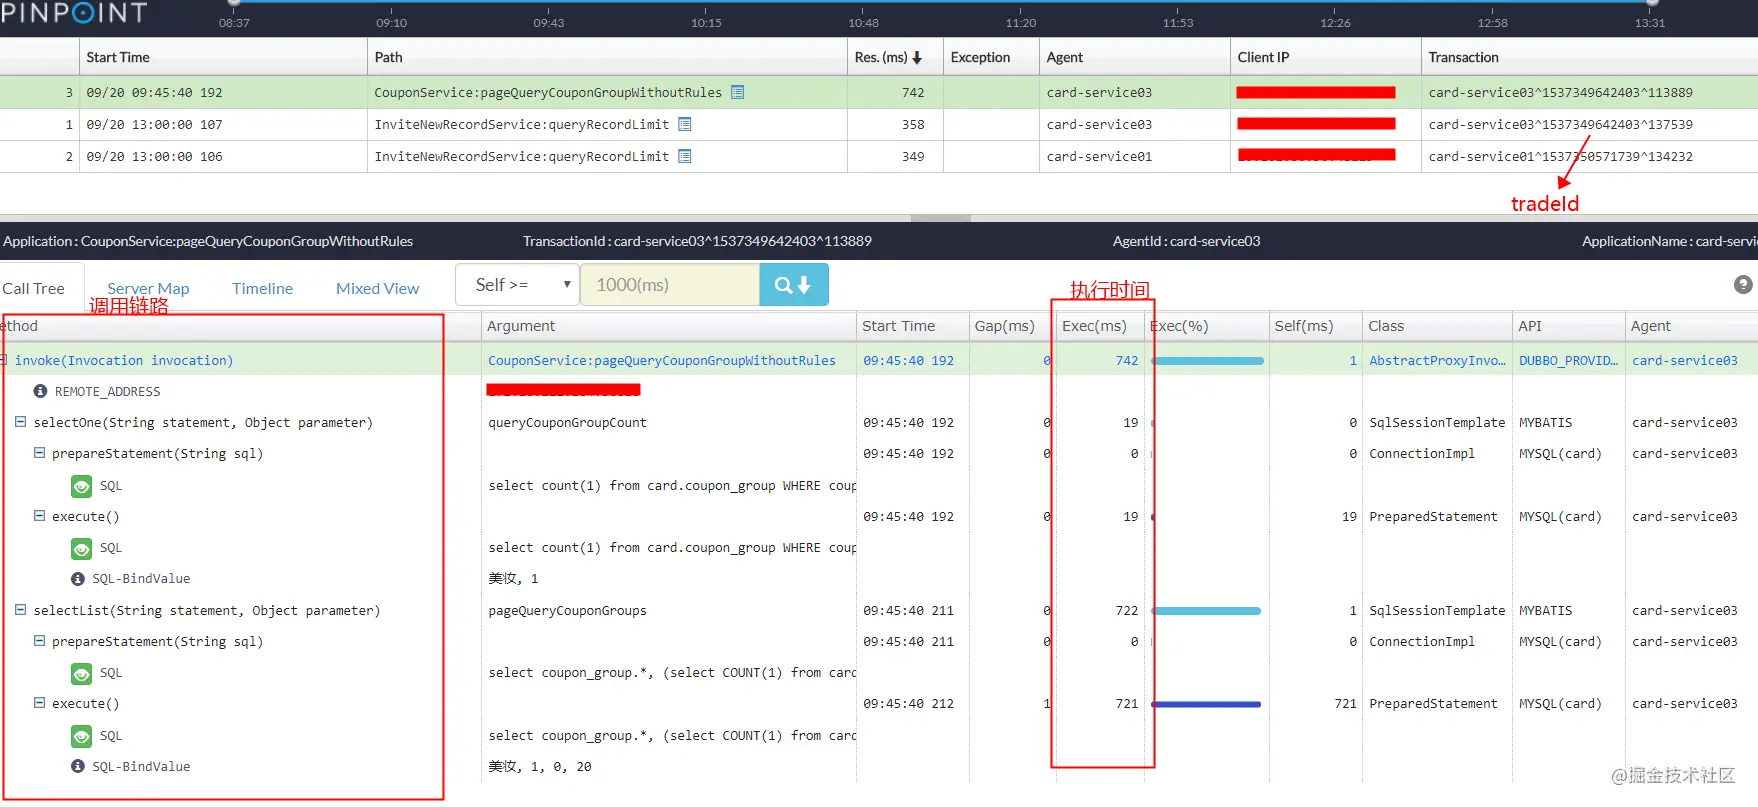Click info icon of SQL-BindValue with argument 美妆, 1
Screen dimensions: 1758x807
pyautogui.click(x=78, y=578)
